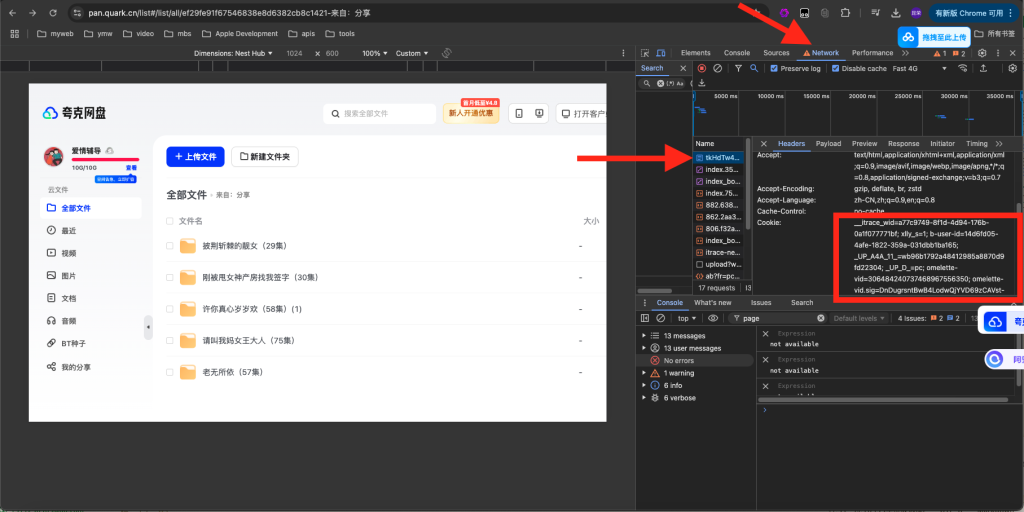The height and width of the screenshot is (512, 1024).
Task: Tick checkbox for 许你真心岁岁欢 folder
Action: click(x=170, y=309)
